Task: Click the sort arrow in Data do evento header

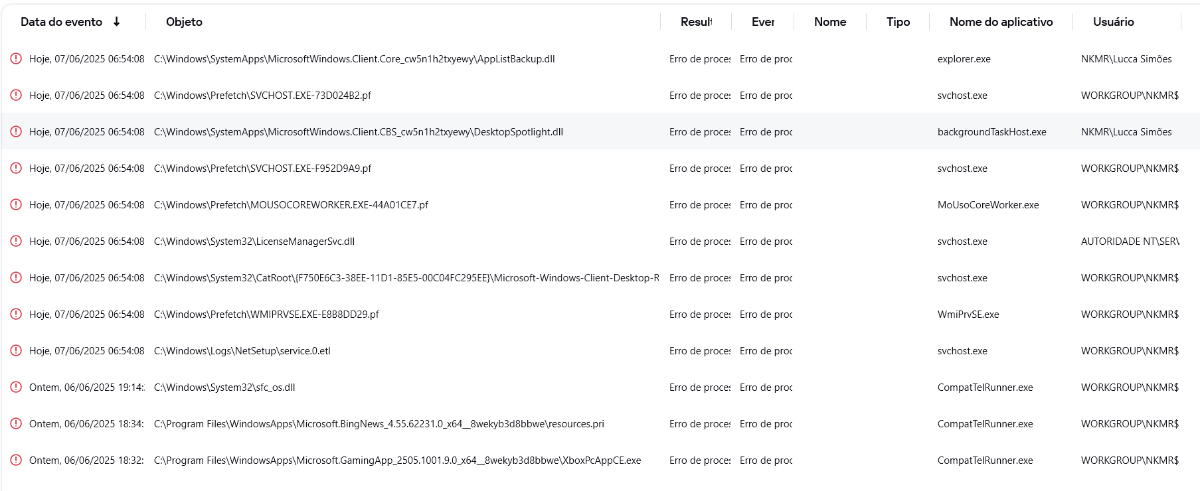Action: (117, 22)
